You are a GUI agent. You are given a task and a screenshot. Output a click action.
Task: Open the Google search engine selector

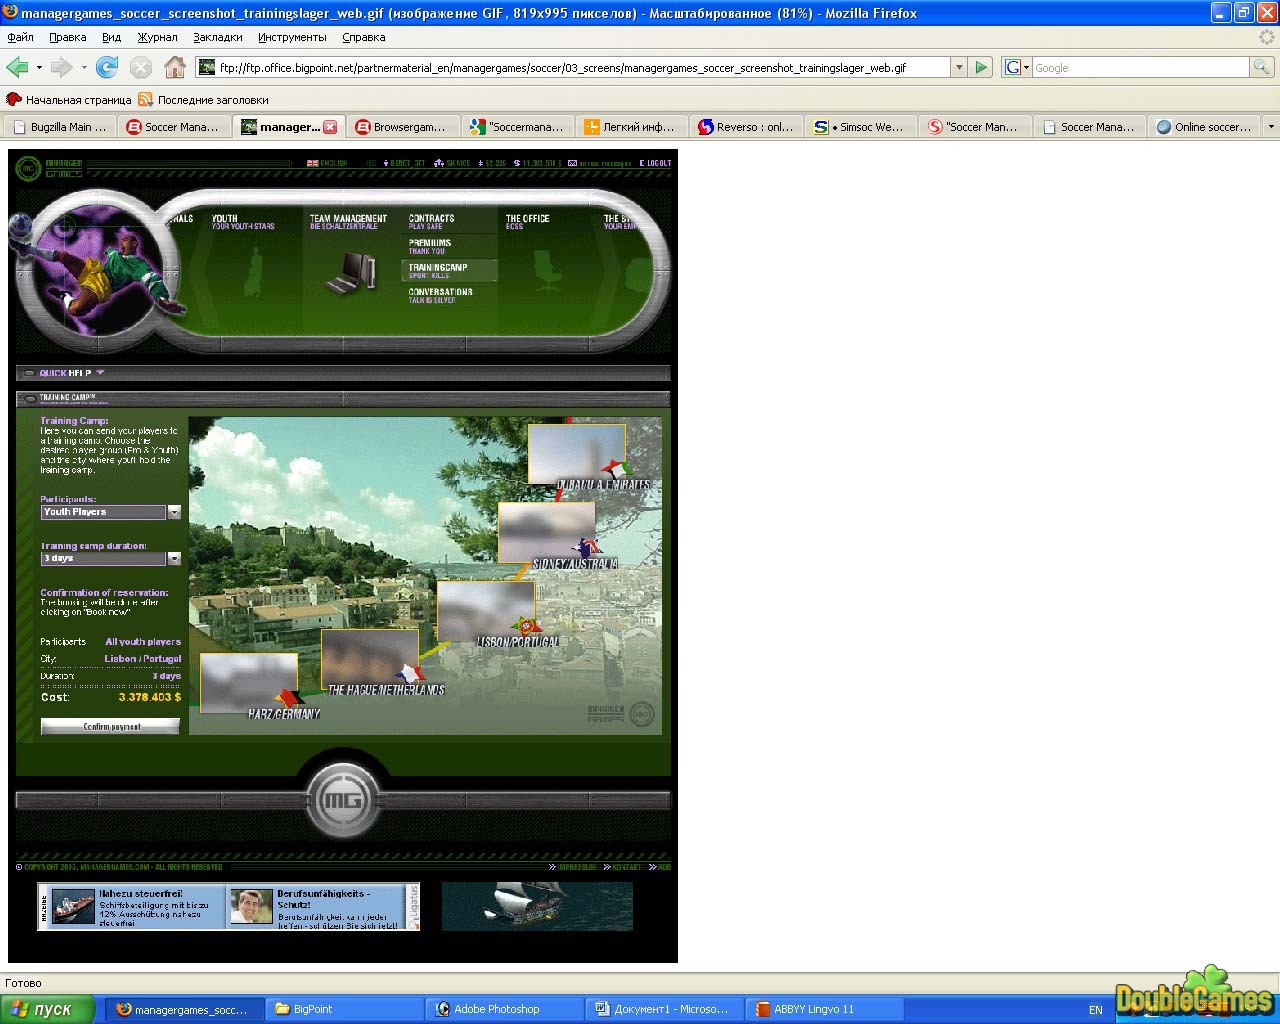tap(1017, 68)
